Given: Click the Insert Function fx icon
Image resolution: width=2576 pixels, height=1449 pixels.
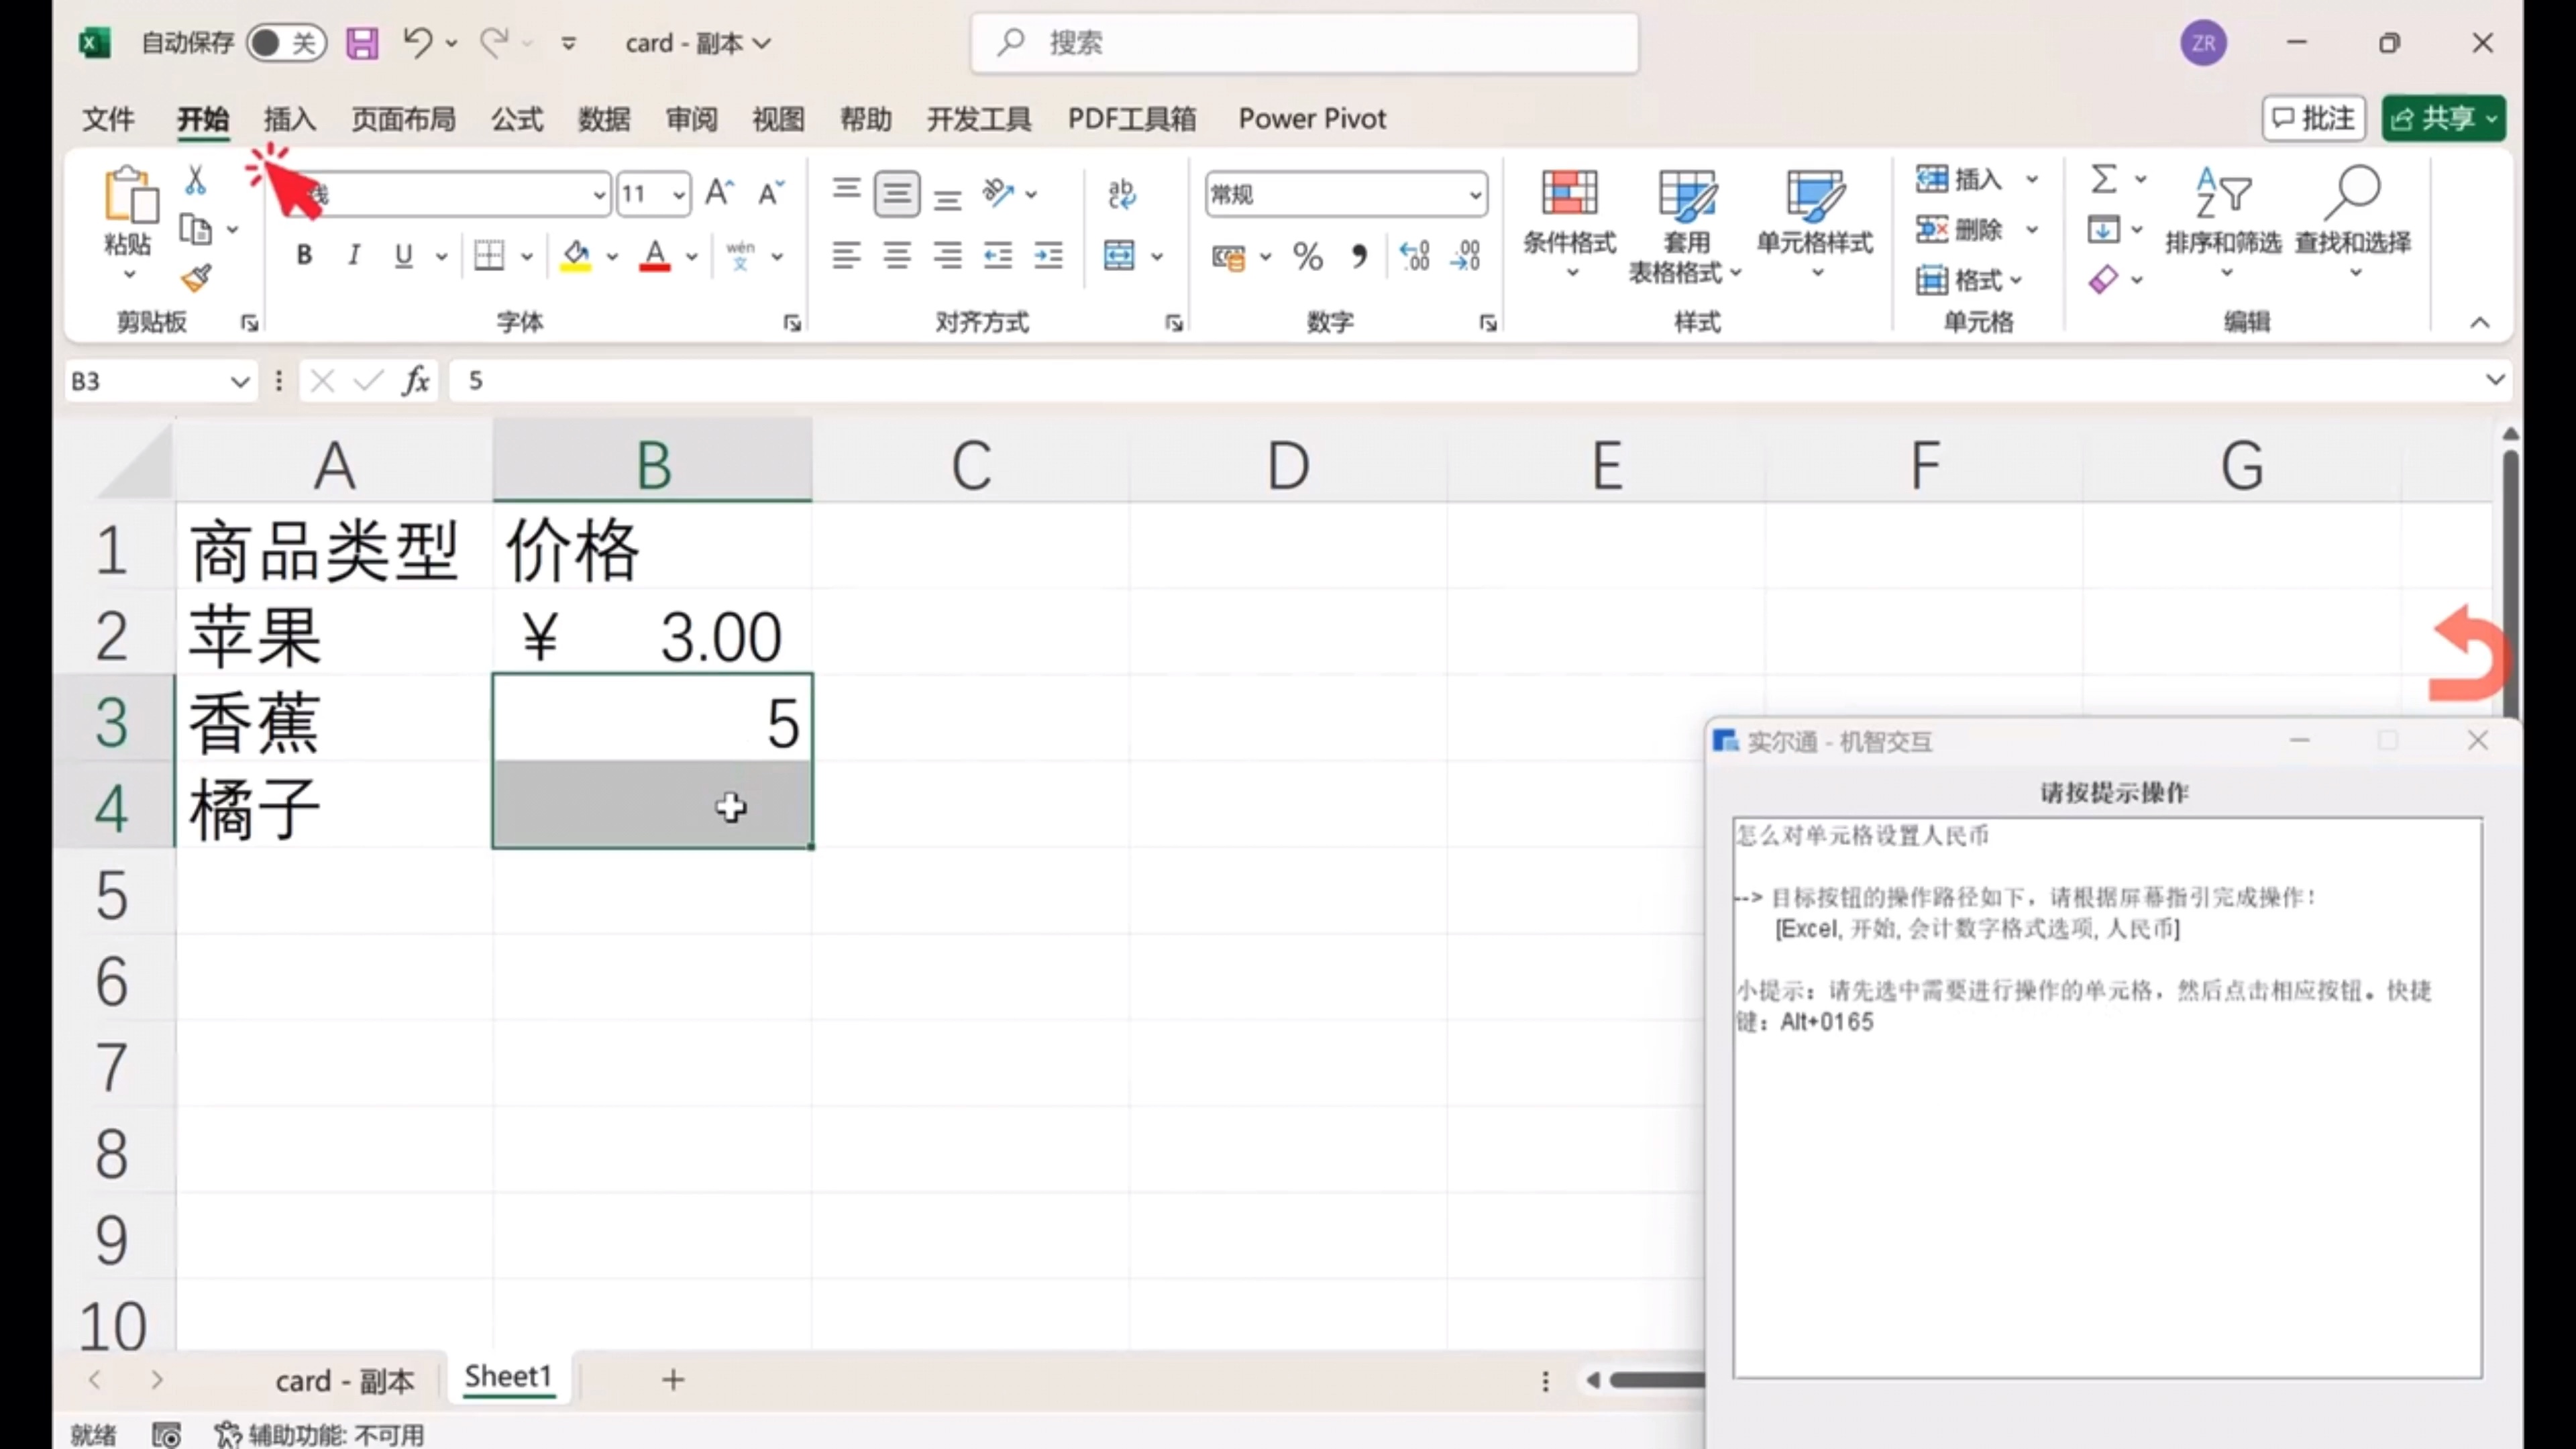Looking at the screenshot, I should [416, 381].
